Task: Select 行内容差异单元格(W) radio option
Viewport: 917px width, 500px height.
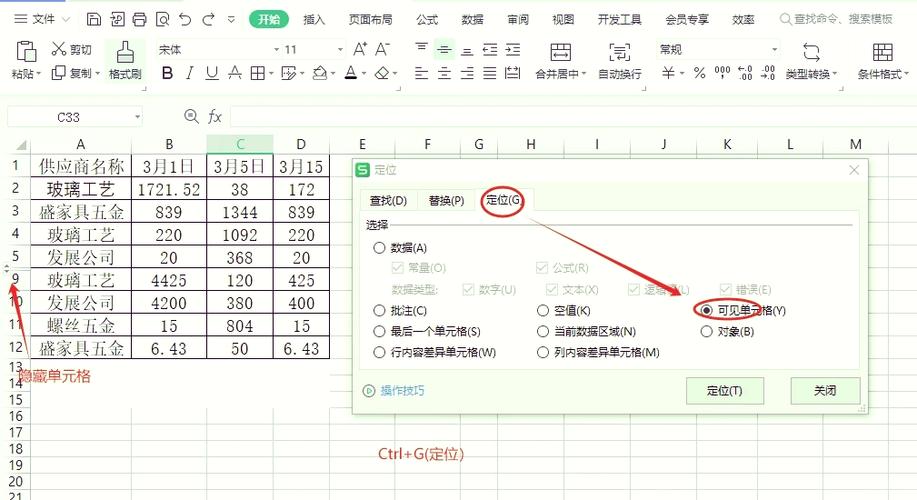Action: (x=379, y=353)
